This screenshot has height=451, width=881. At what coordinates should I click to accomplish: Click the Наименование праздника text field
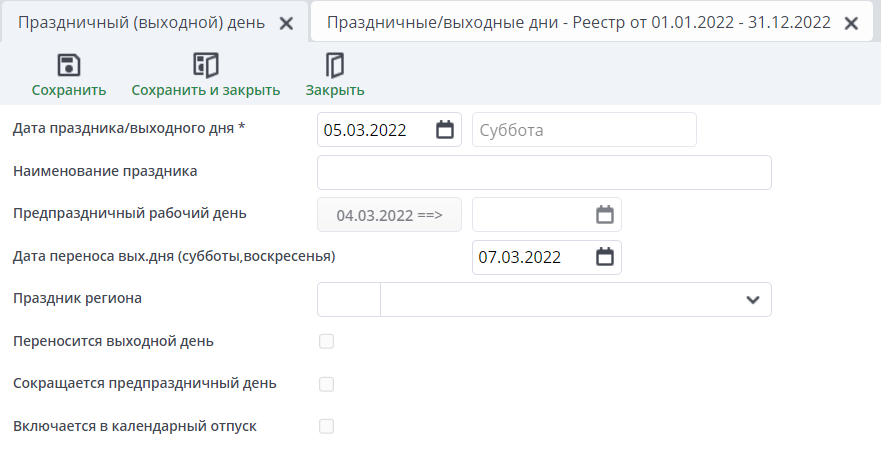click(x=544, y=172)
